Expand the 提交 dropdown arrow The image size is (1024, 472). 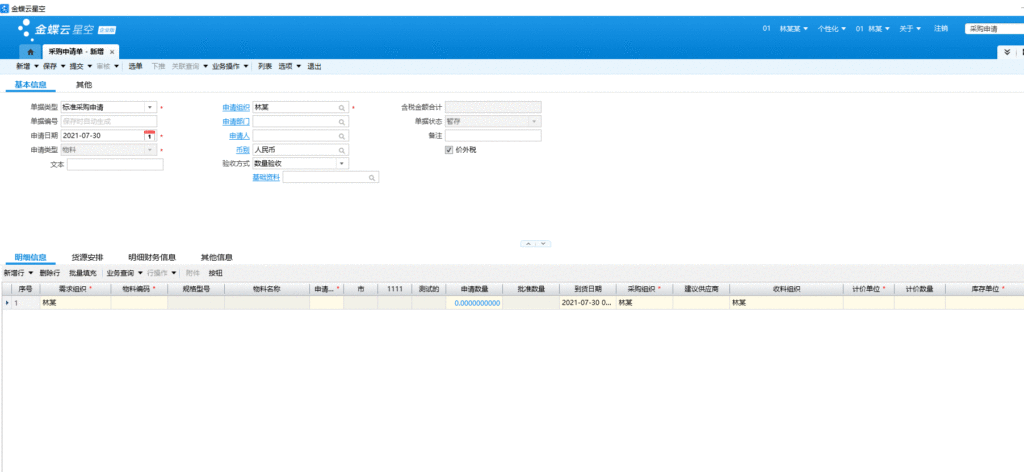pos(89,67)
